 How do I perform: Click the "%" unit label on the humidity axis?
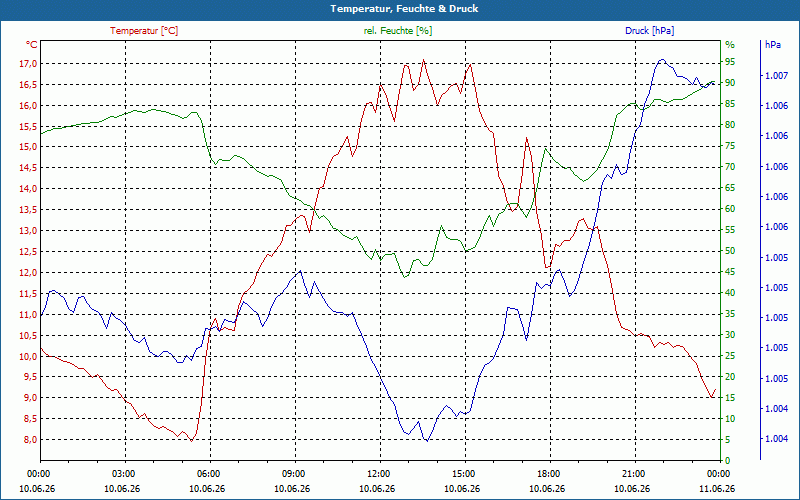(x=730, y=45)
